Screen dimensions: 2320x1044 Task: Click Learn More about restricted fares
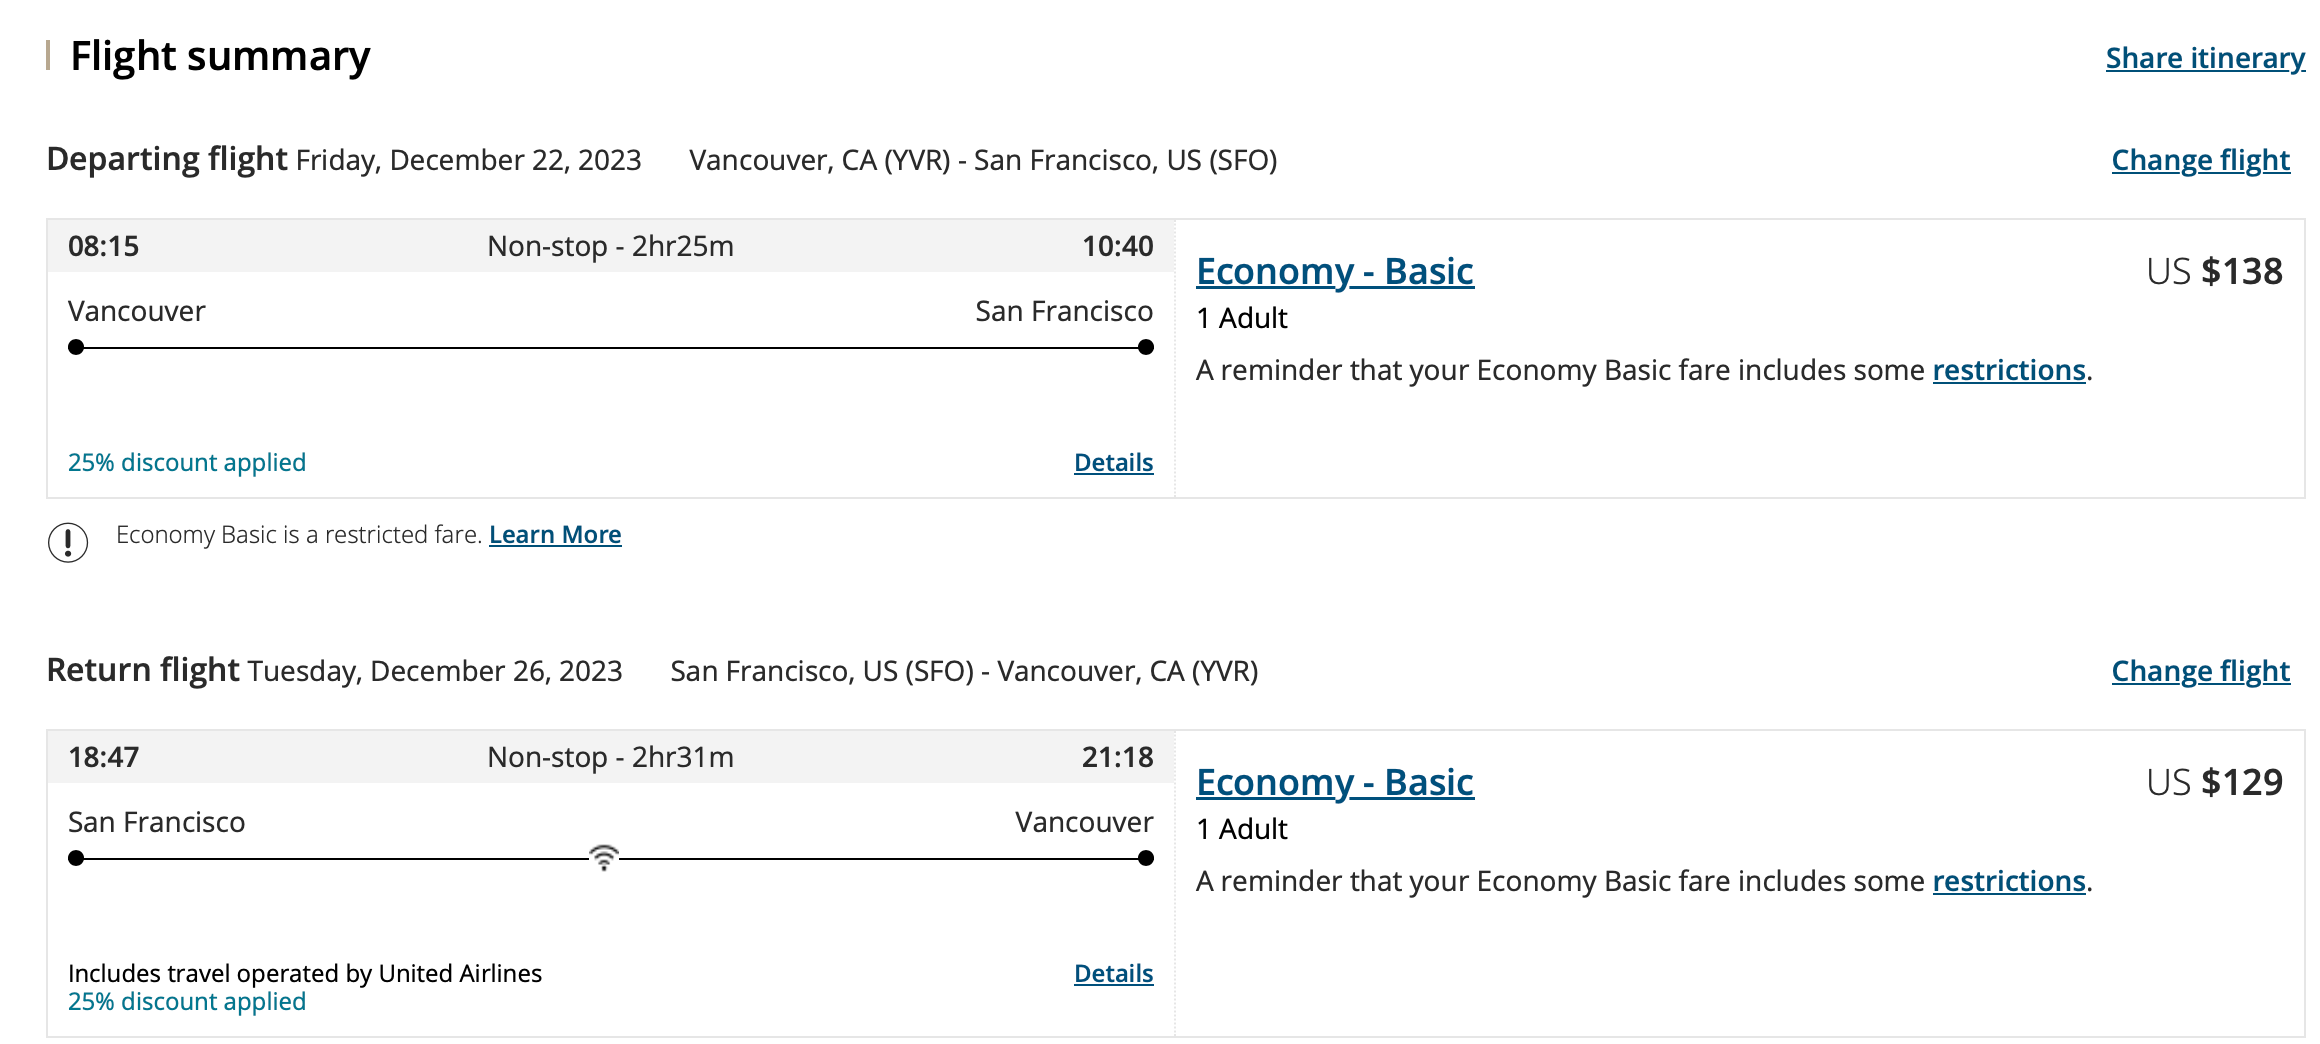pyautogui.click(x=555, y=535)
